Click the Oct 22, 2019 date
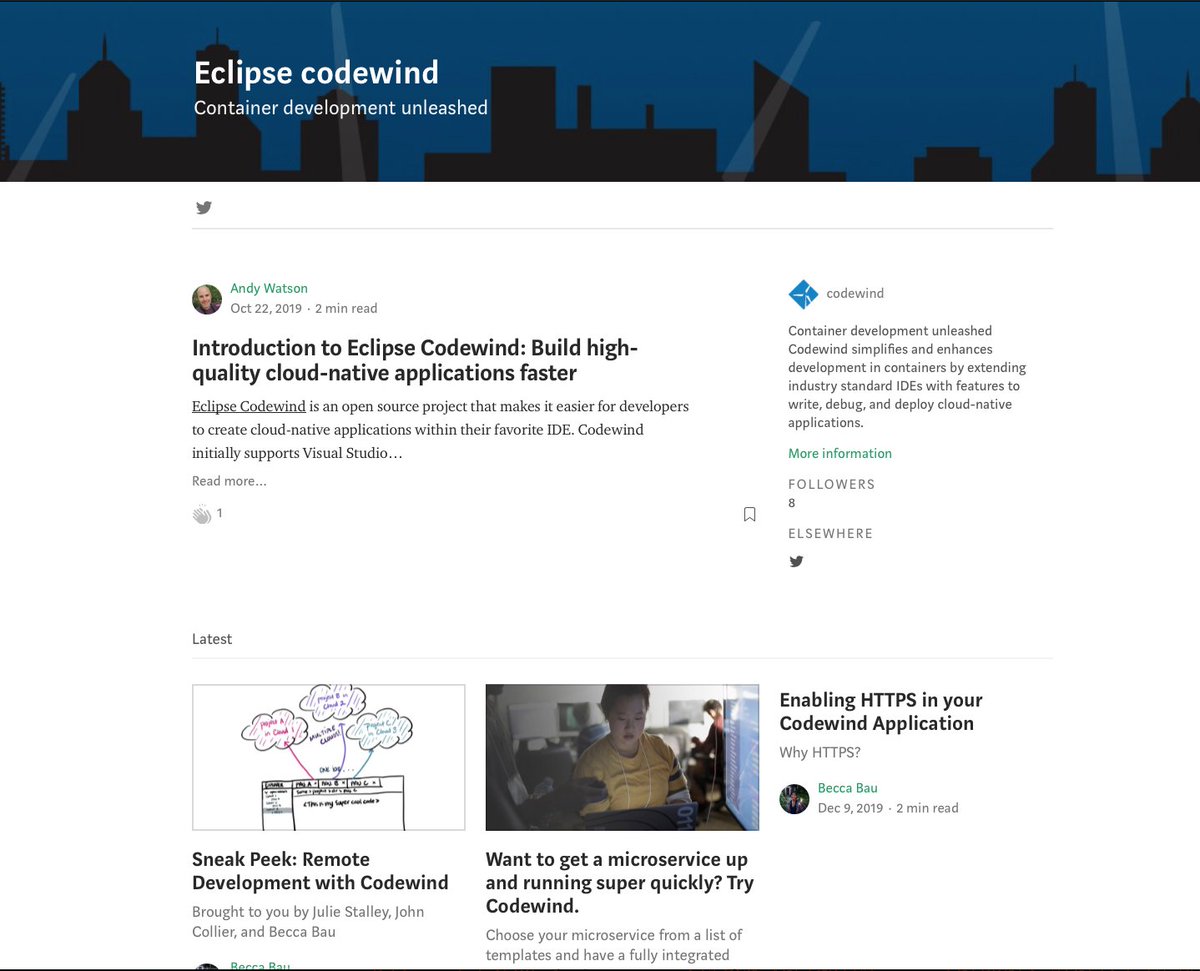The height and width of the screenshot is (971, 1200). tap(266, 308)
